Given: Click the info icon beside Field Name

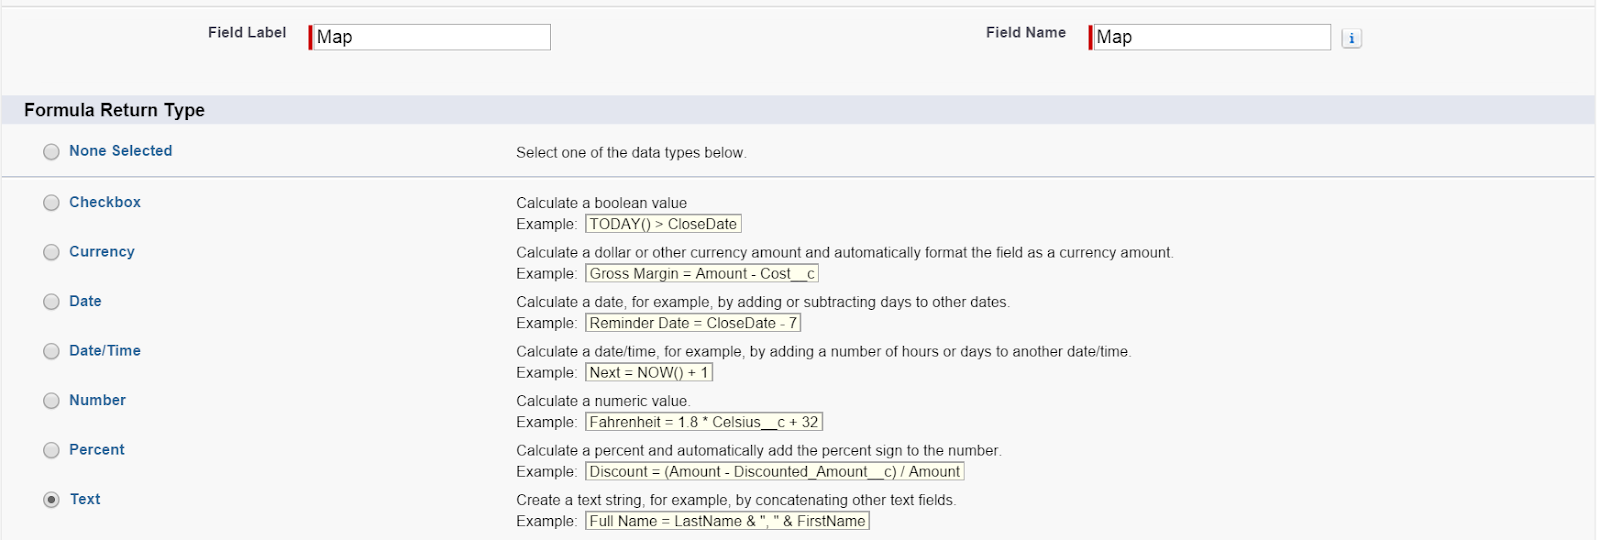Looking at the screenshot, I should 1351,38.
